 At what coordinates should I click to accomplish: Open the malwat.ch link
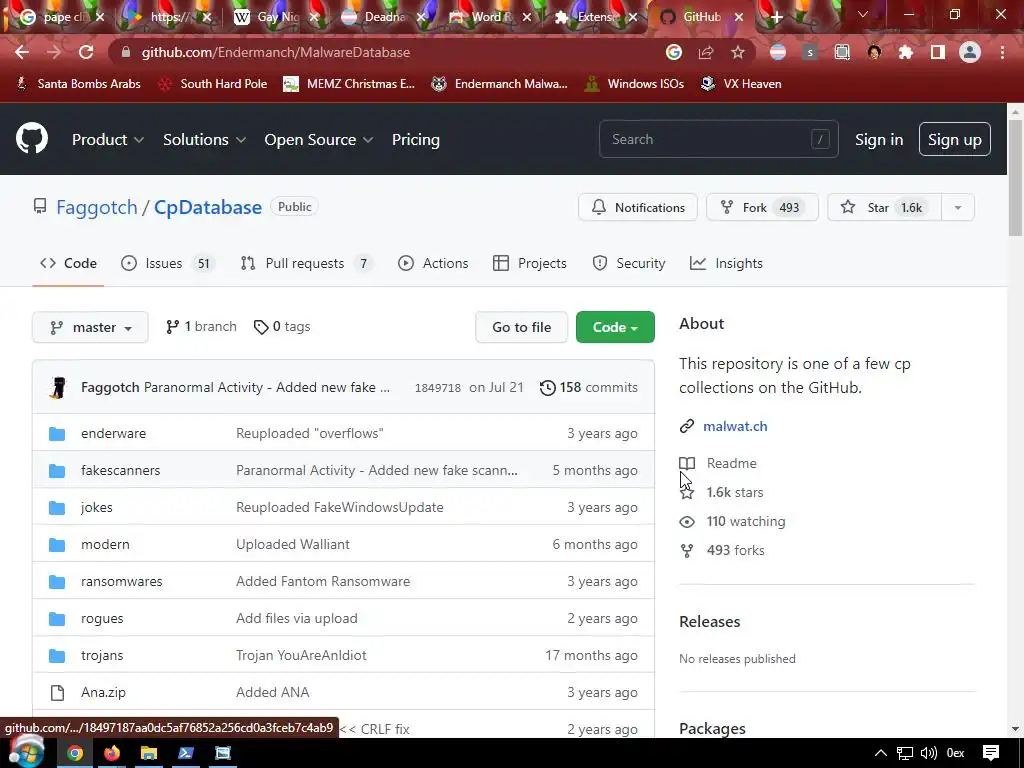pyautogui.click(x=735, y=426)
